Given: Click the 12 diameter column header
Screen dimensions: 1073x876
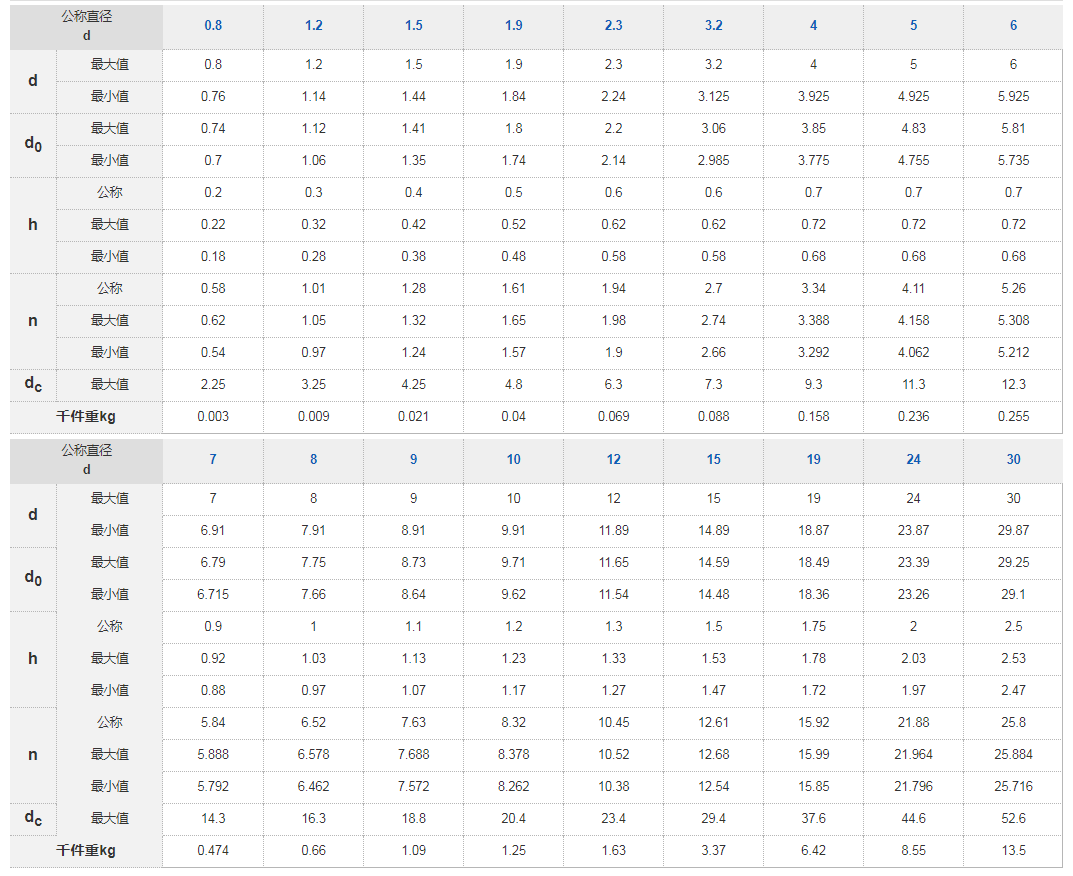Looking at the screenshot, I should pos(613,460).
